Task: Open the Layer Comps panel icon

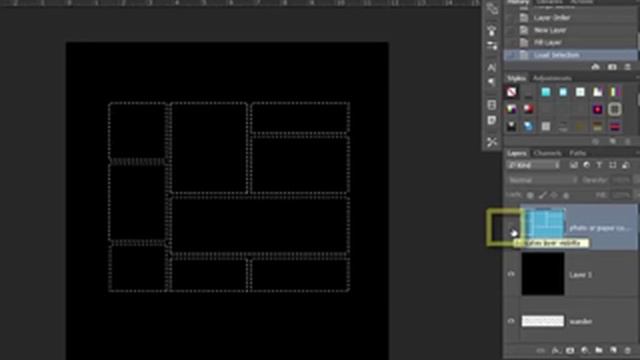Action: point(492,105)
